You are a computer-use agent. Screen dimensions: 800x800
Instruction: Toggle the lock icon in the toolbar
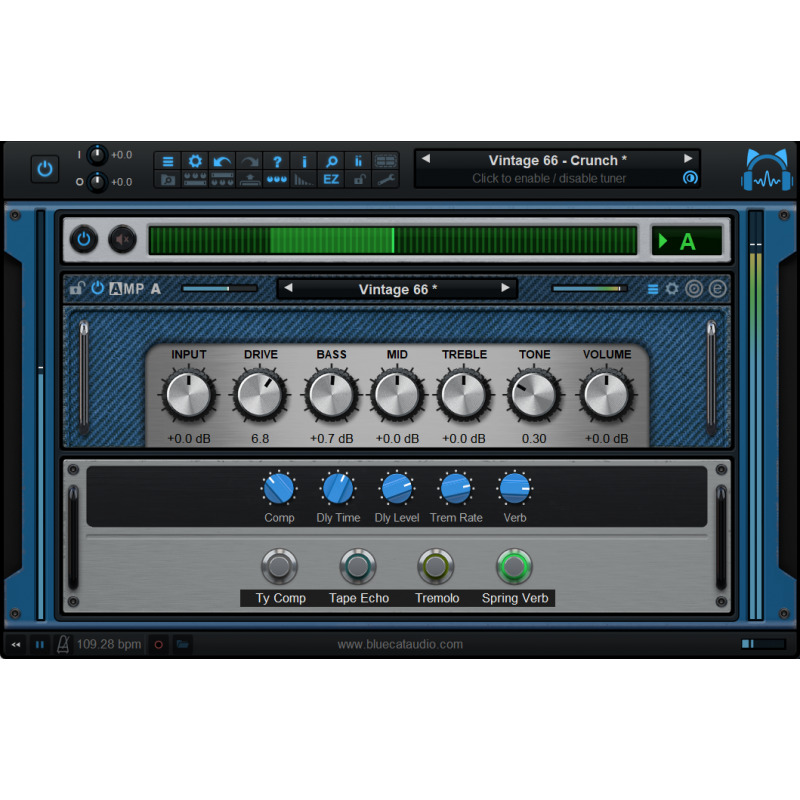pos(358,182)
